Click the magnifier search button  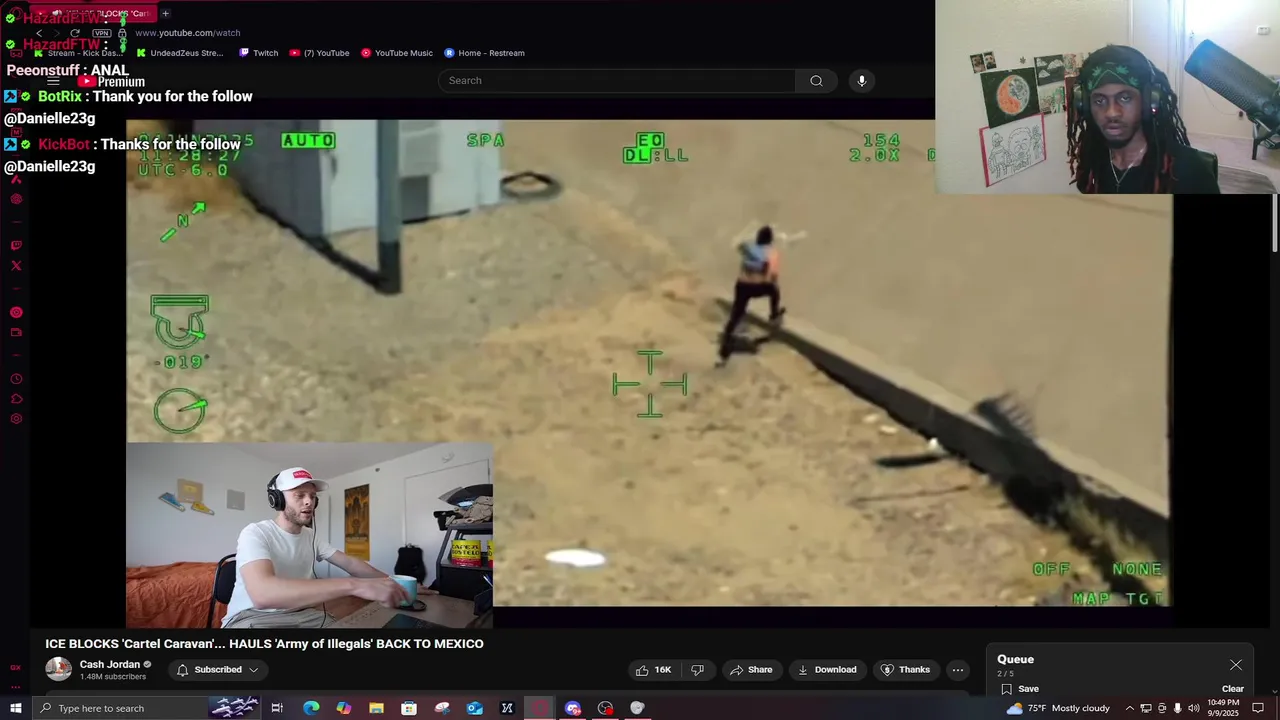pos(816,80)
